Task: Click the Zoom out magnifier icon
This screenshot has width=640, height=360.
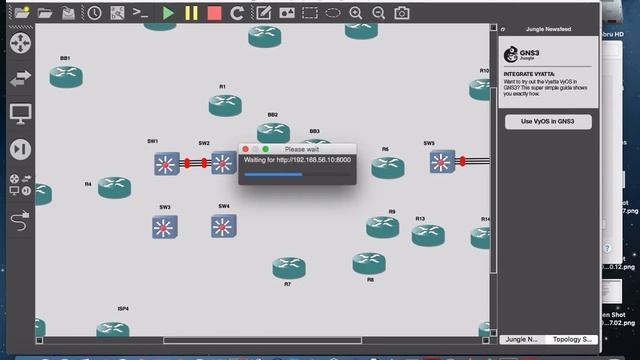Action: pos(378,13)
